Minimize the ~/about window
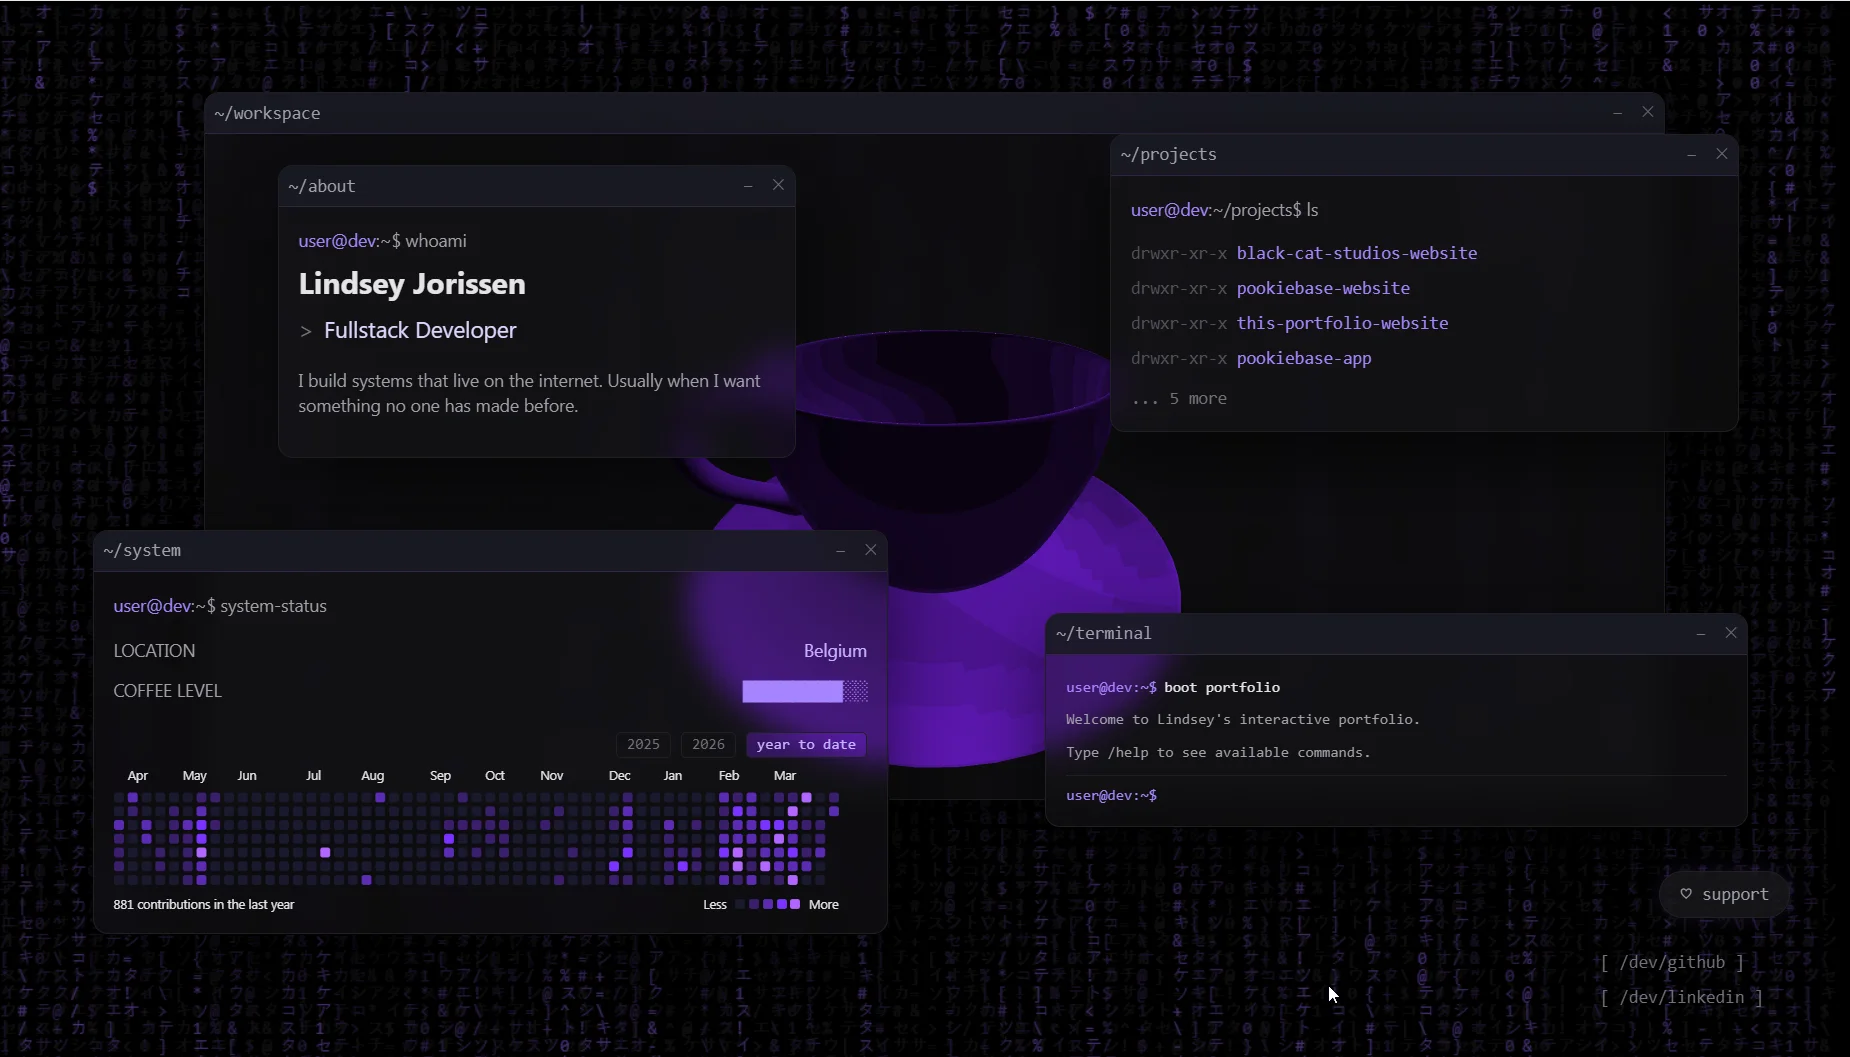Image resolution: width=1850 pixels, height=1057 pixels. 748,186
